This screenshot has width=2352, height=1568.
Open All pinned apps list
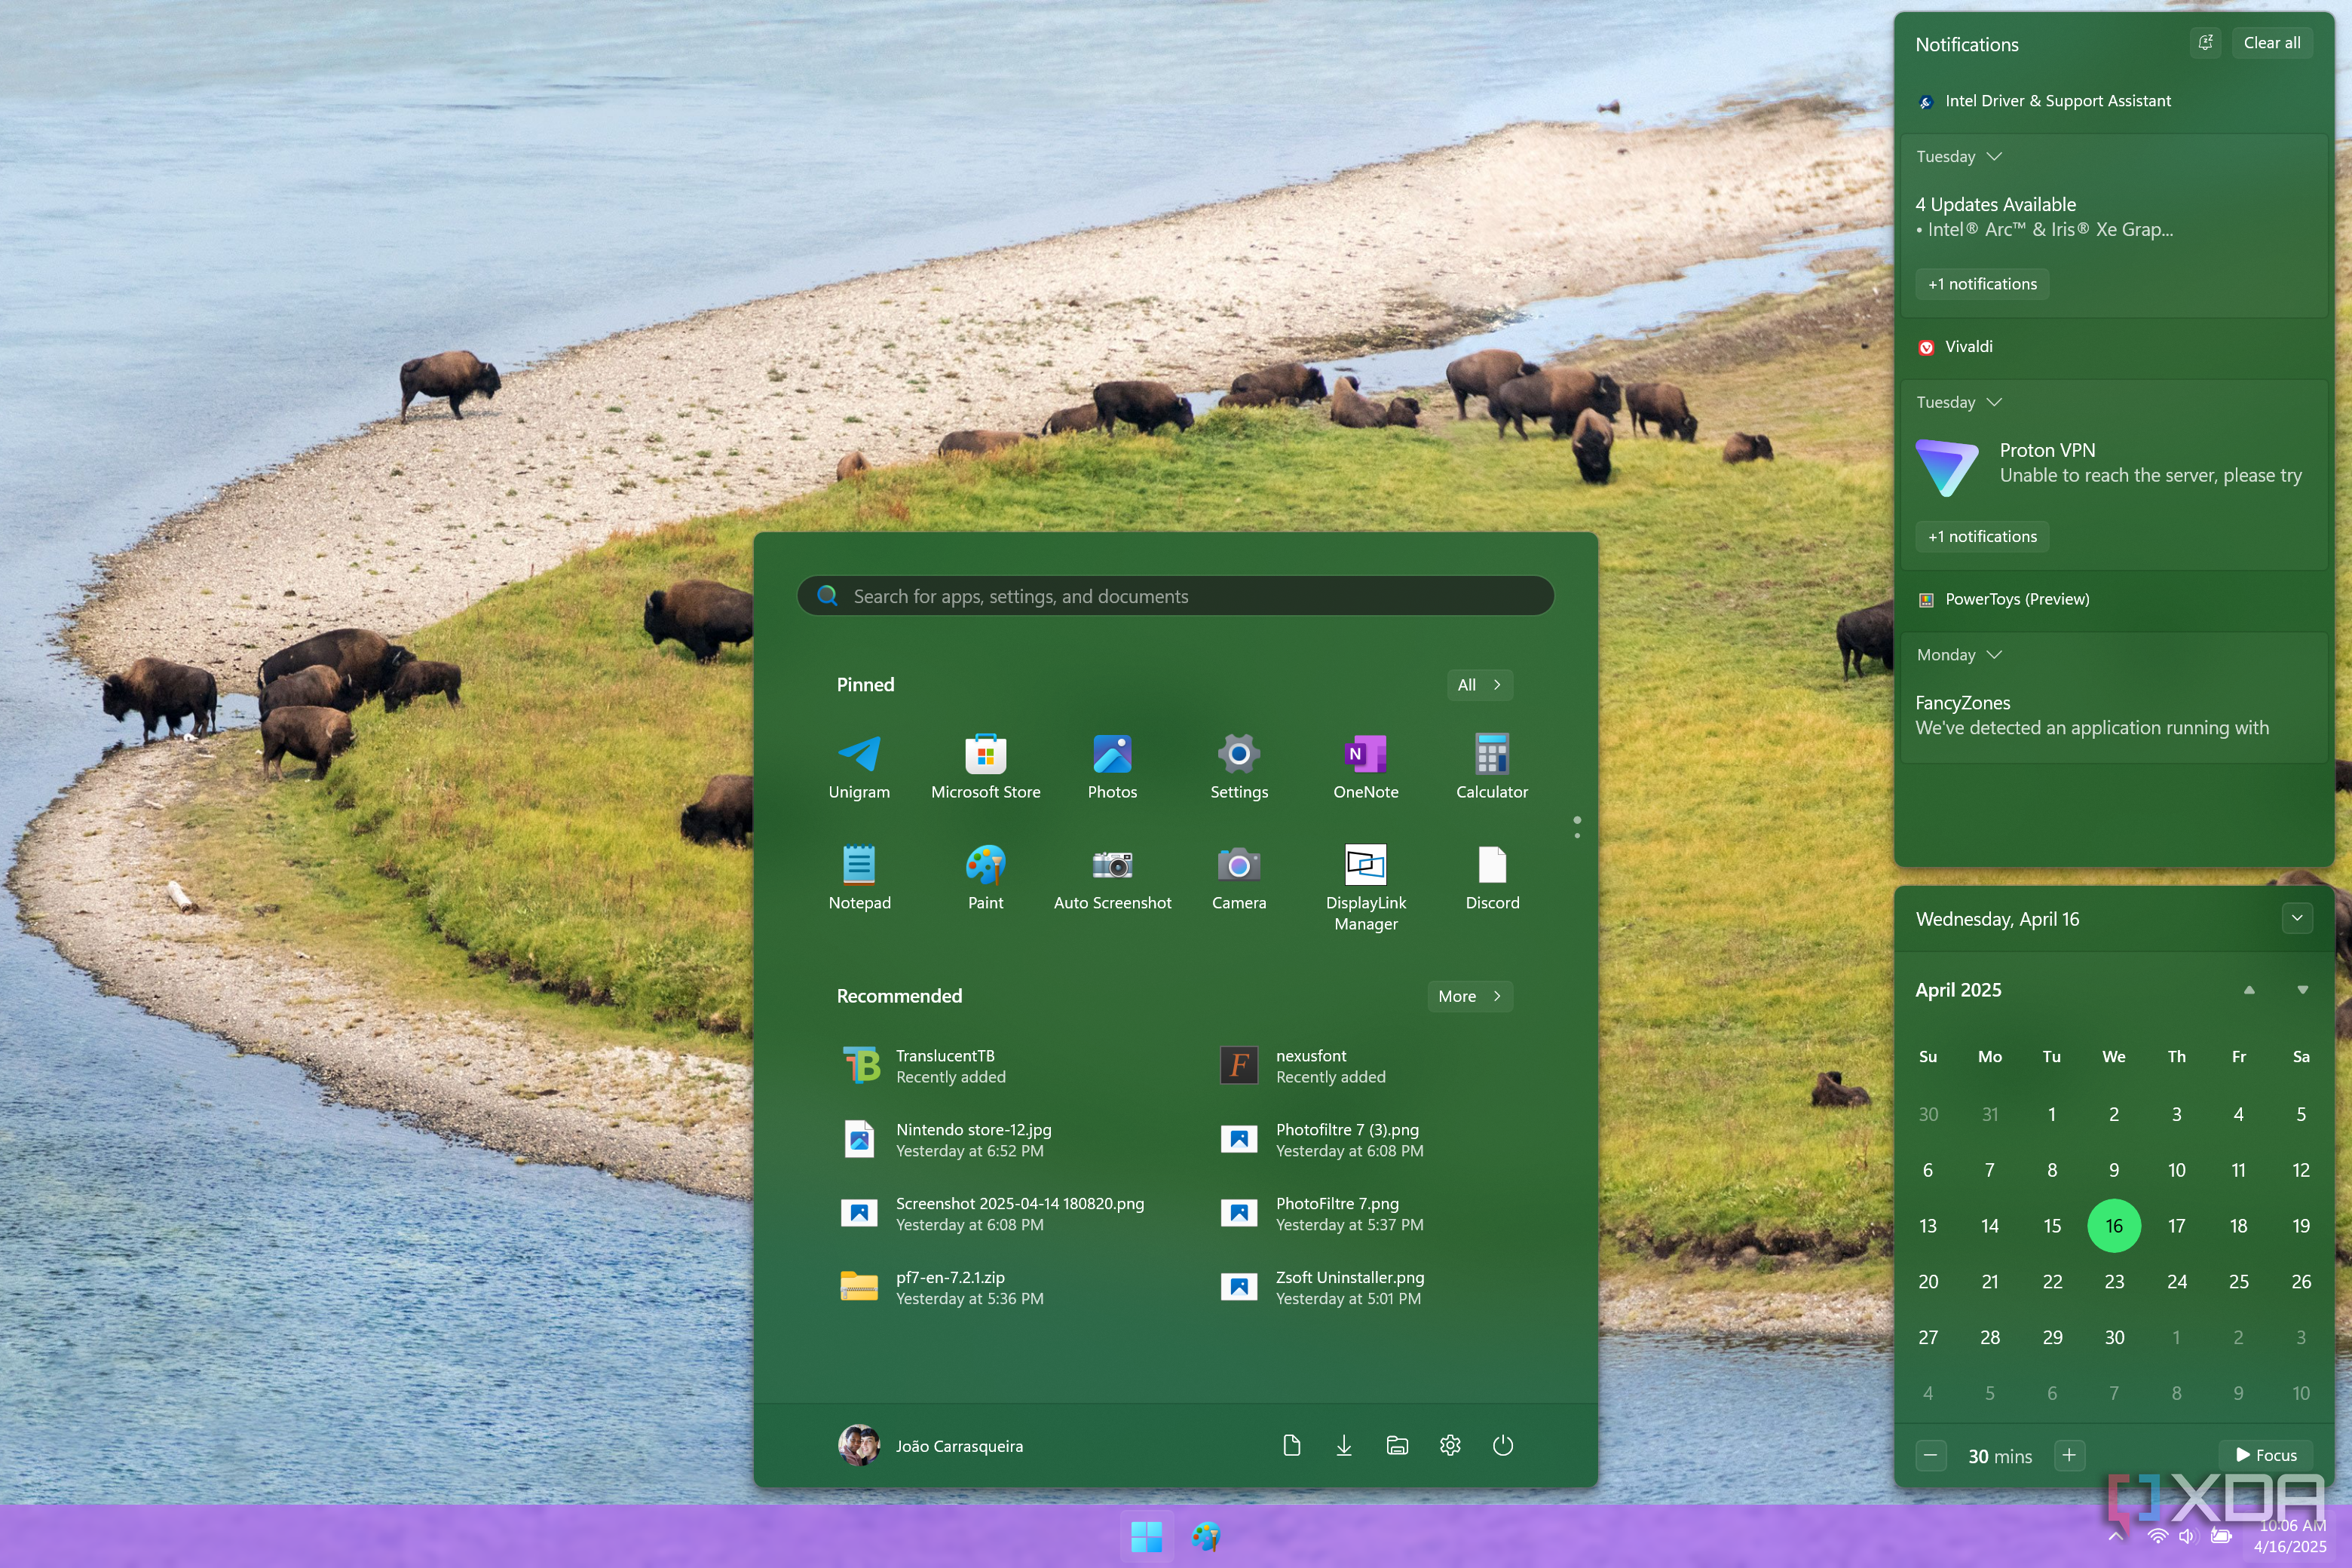coord(1479,685)
